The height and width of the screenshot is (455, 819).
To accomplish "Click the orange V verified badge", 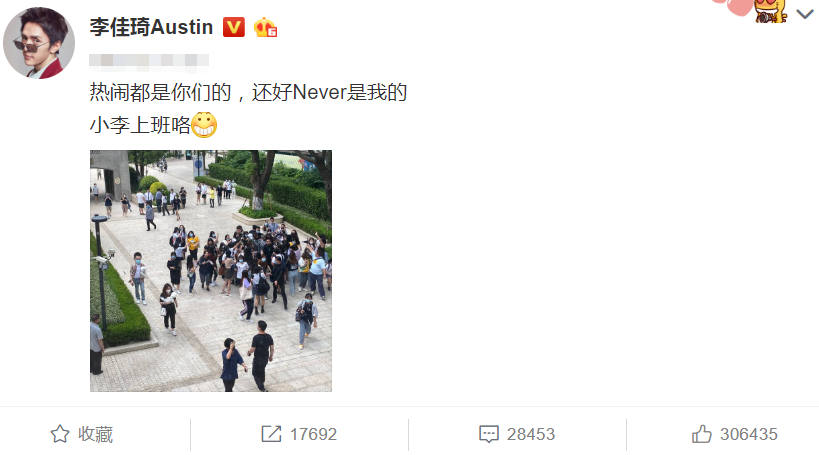I will 233,27.
